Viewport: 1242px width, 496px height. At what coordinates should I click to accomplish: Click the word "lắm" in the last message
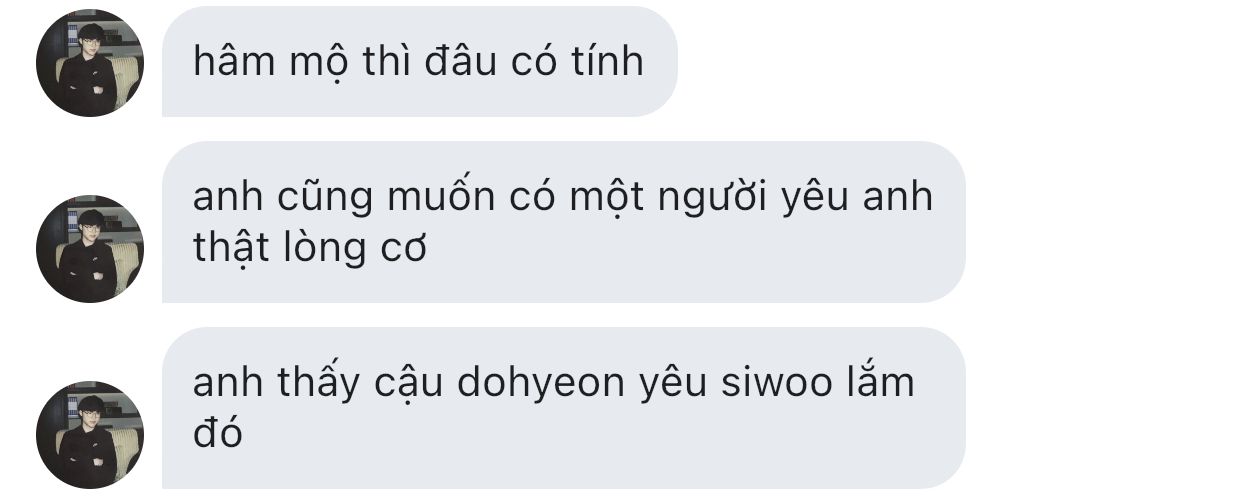(x=884, y=382)
